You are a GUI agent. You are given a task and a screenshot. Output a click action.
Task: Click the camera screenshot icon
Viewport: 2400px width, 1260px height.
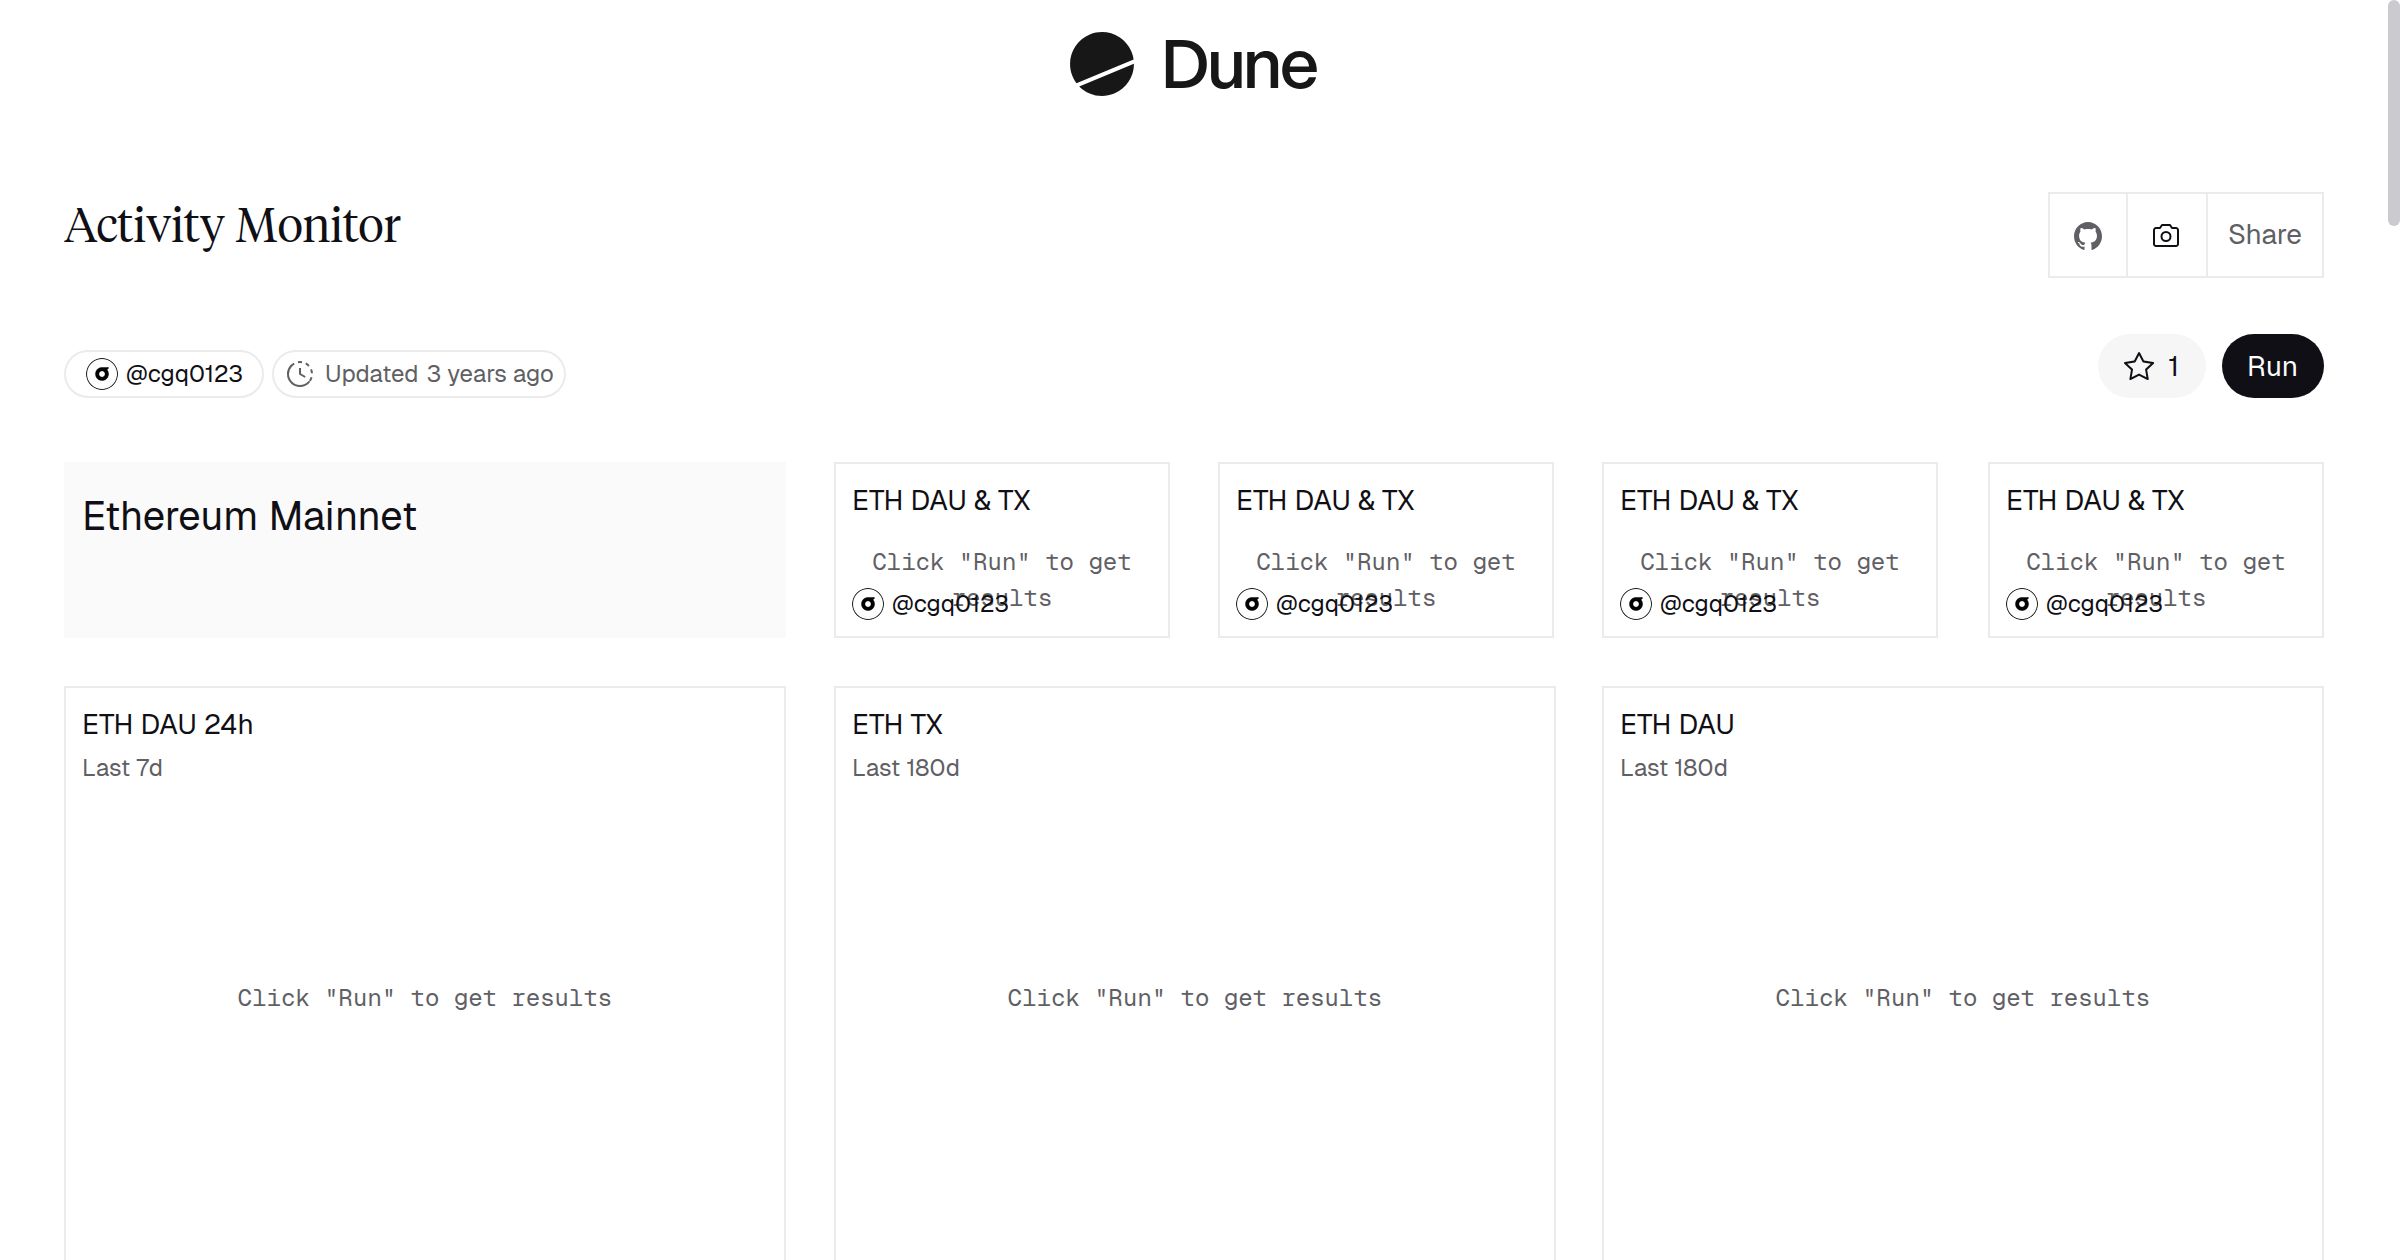point(2166,236)
